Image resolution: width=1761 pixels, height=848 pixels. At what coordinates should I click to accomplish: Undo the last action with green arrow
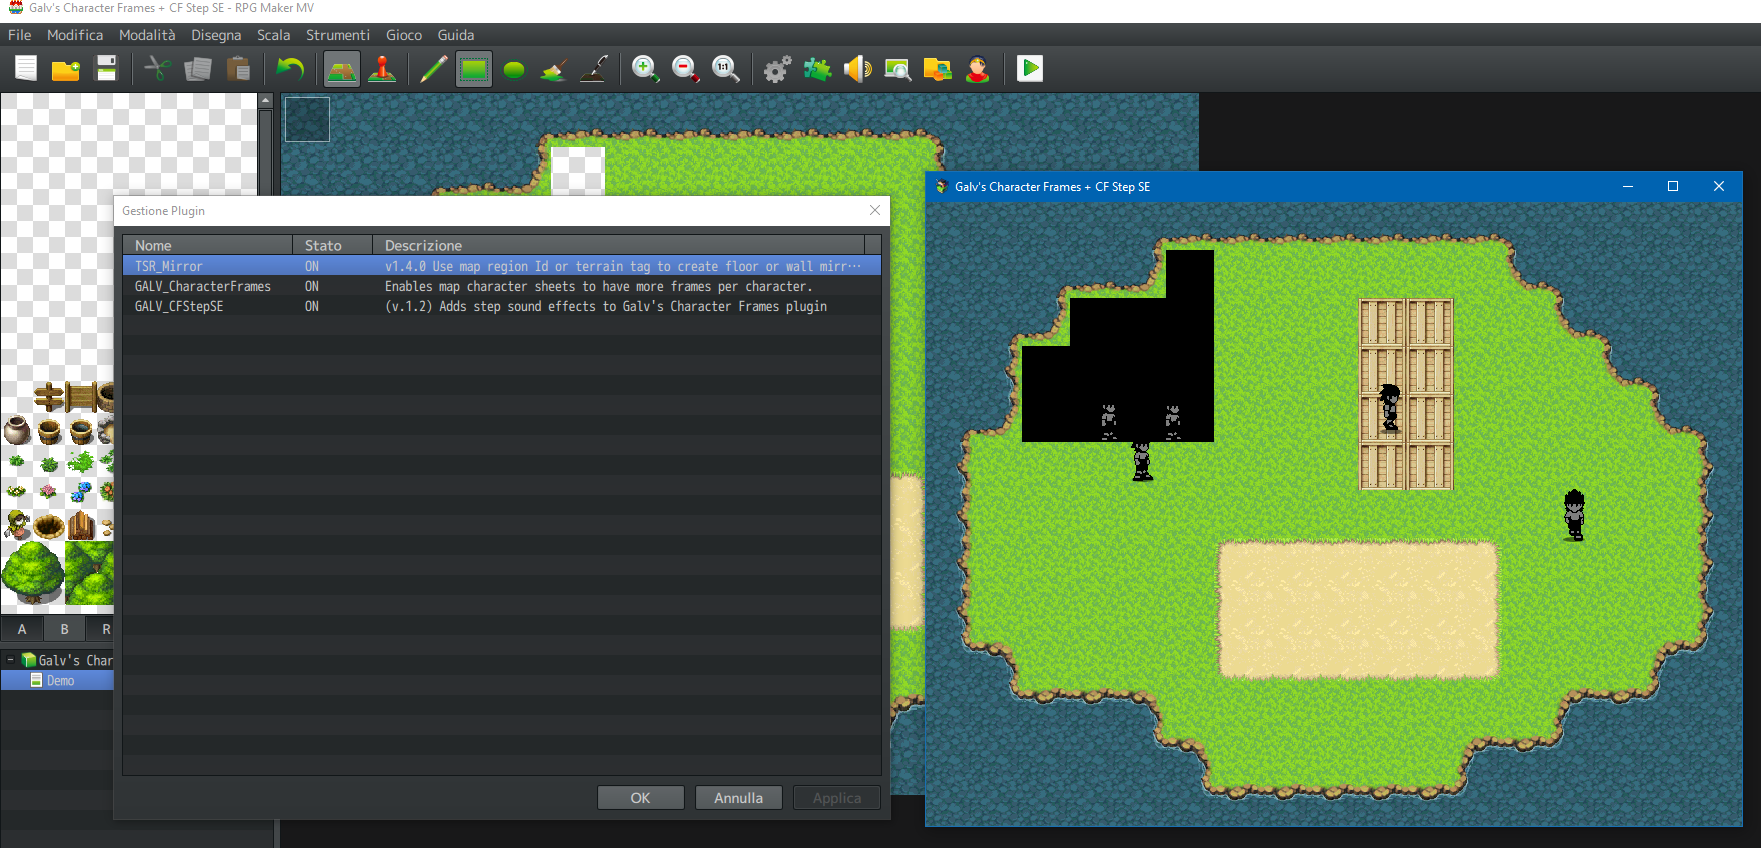coord(290,69)
